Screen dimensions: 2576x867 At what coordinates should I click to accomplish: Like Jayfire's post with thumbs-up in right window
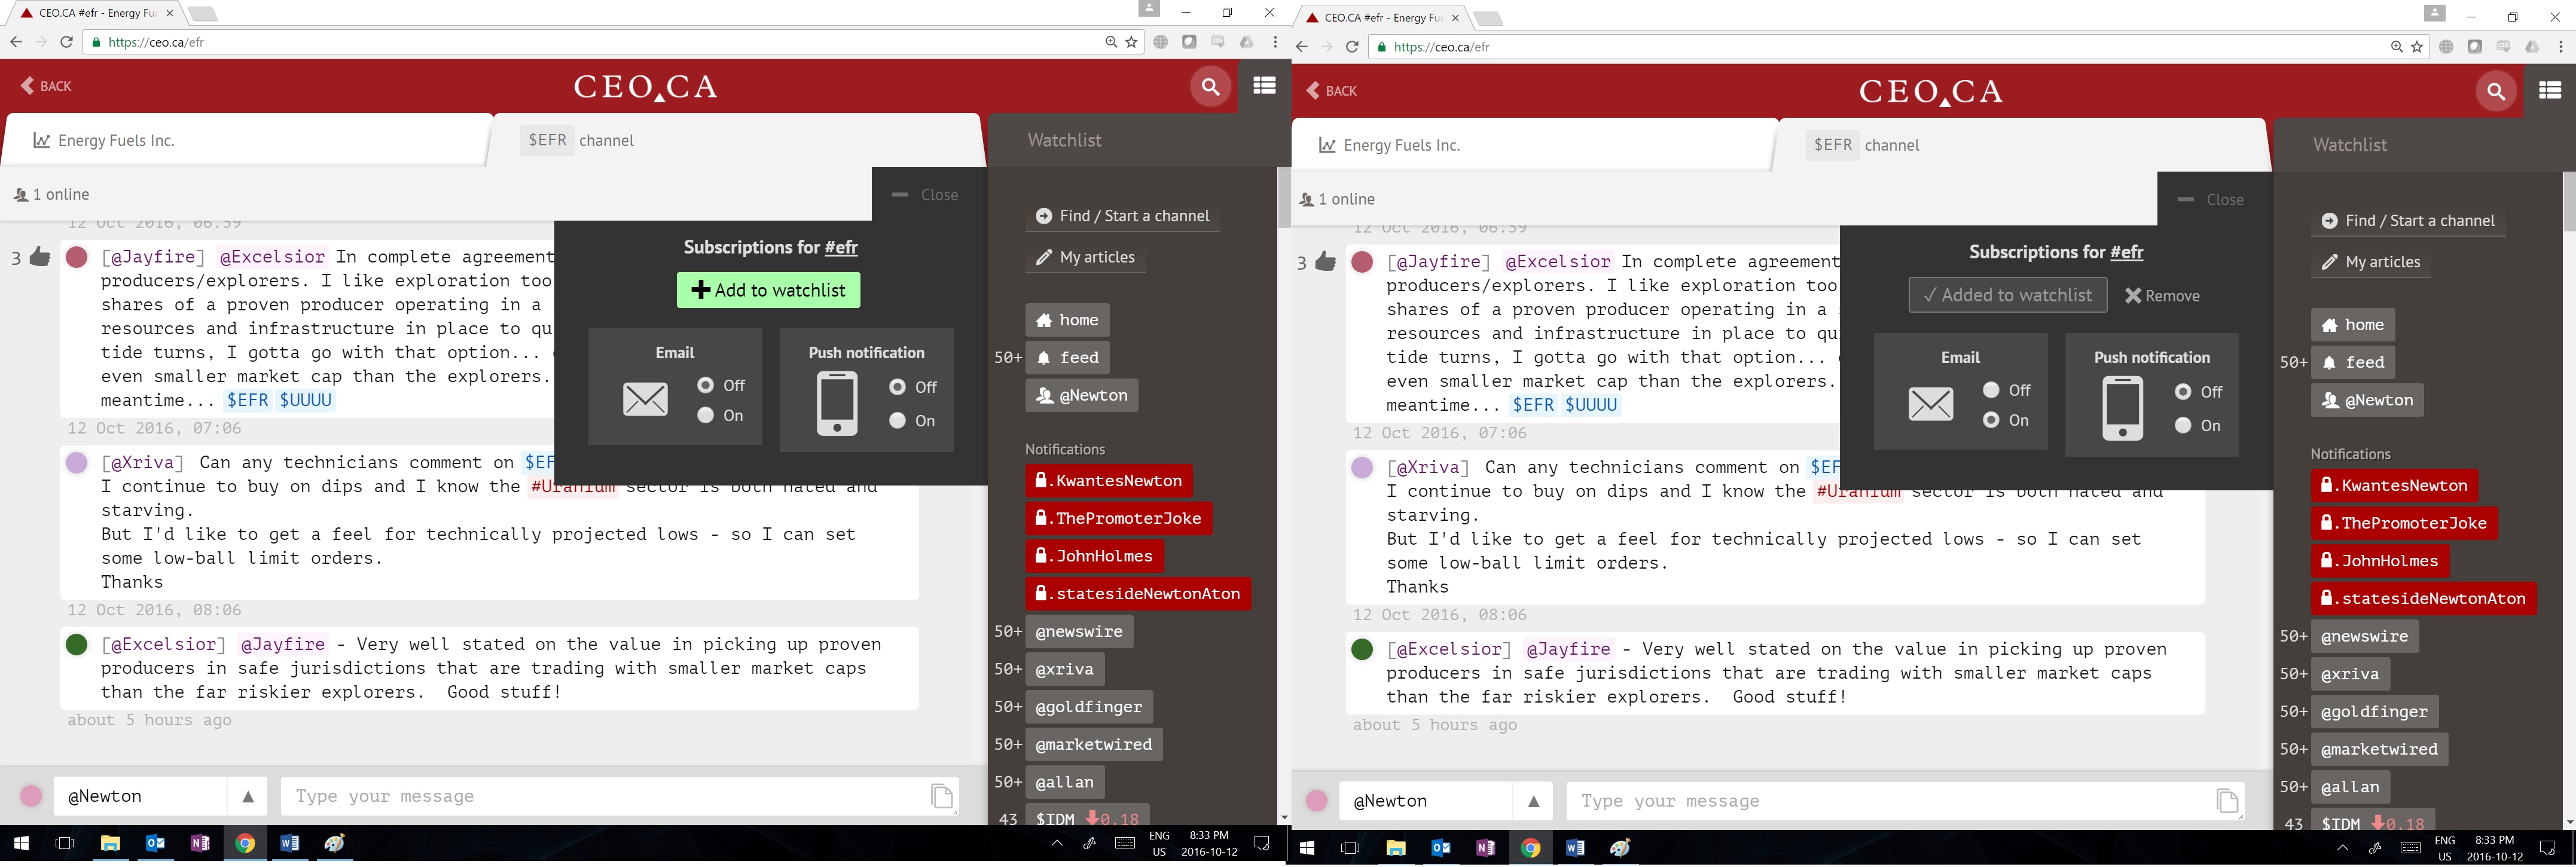(x=1326, y=263)
